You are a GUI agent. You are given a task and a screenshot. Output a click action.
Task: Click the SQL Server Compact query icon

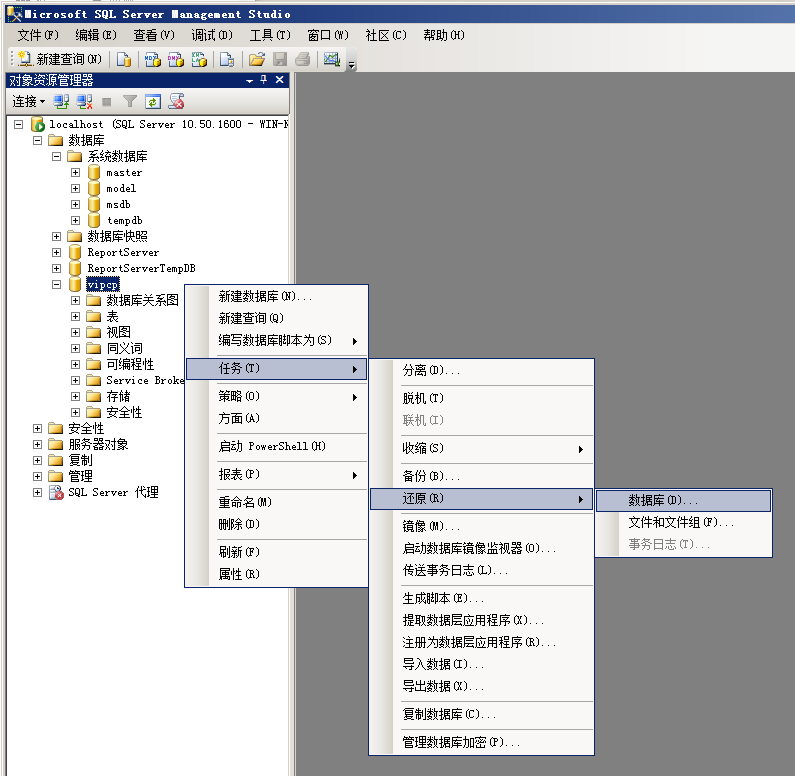pos(227,59)
